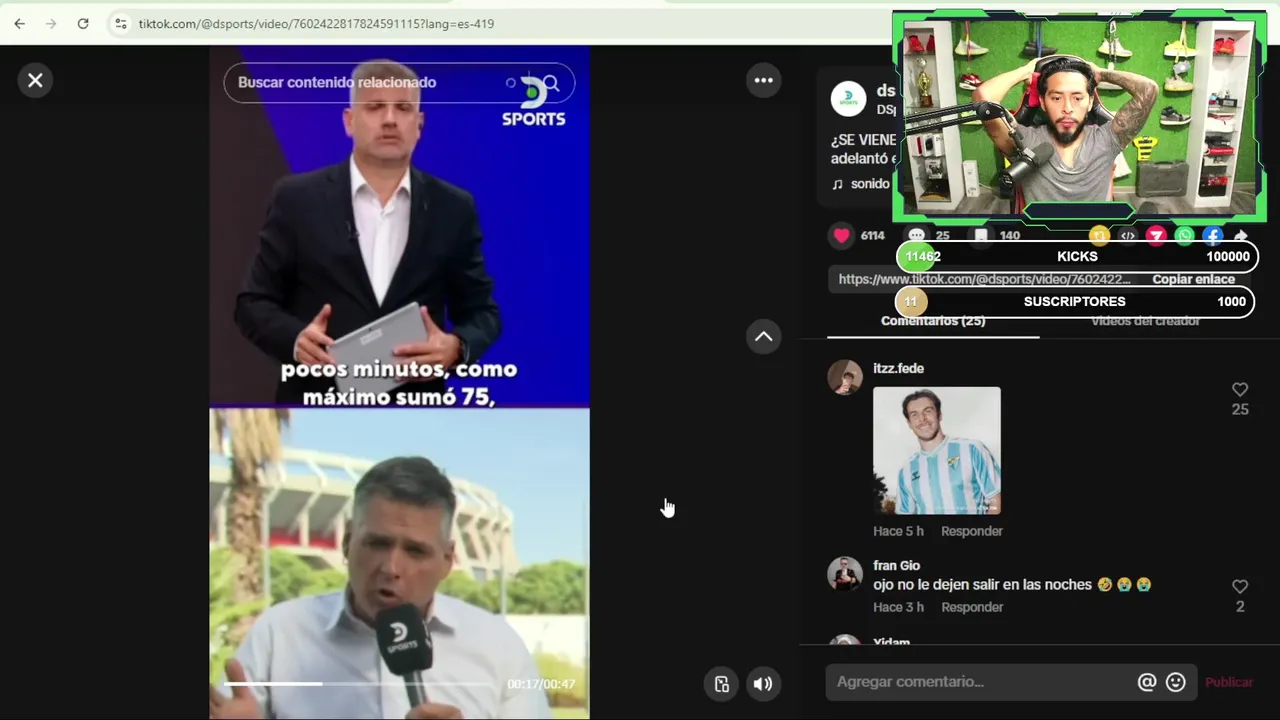
Task: Click site information icon in address bar
Action: 120,23
